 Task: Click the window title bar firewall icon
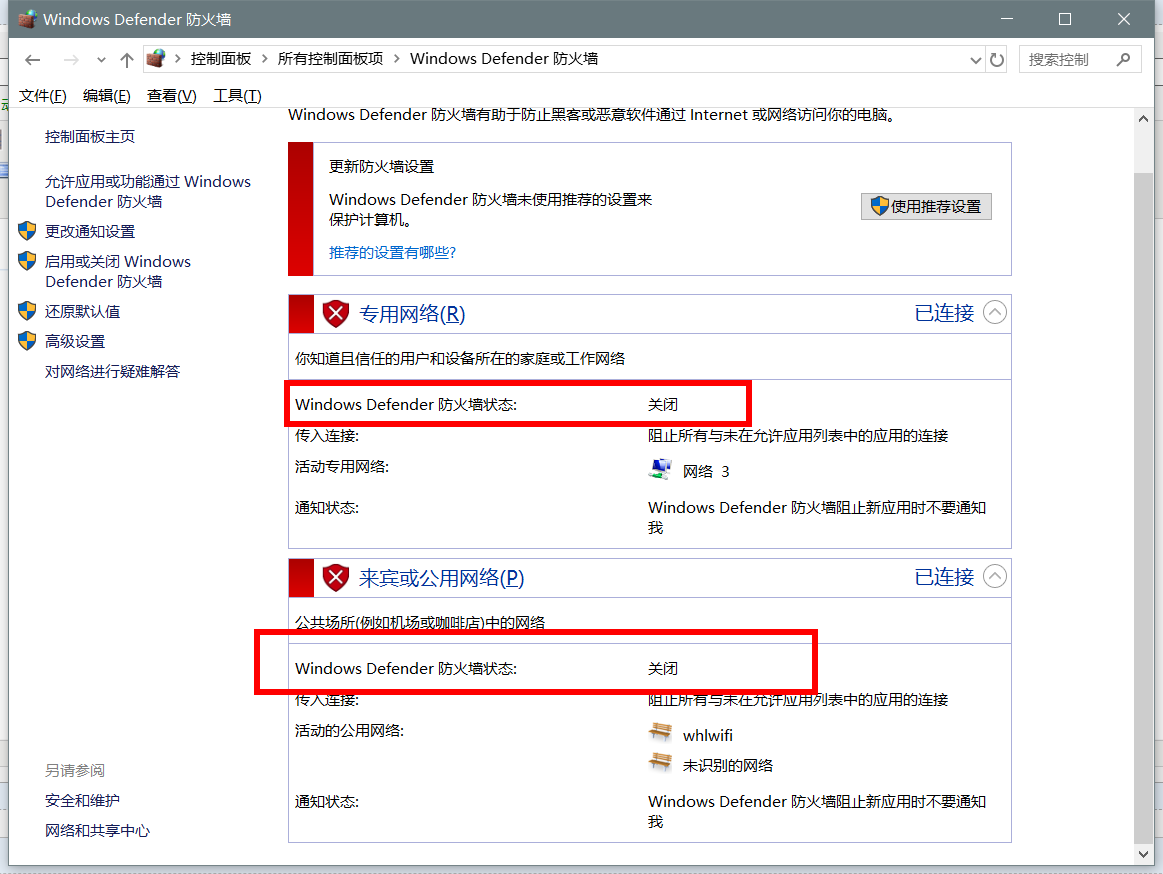27,19
